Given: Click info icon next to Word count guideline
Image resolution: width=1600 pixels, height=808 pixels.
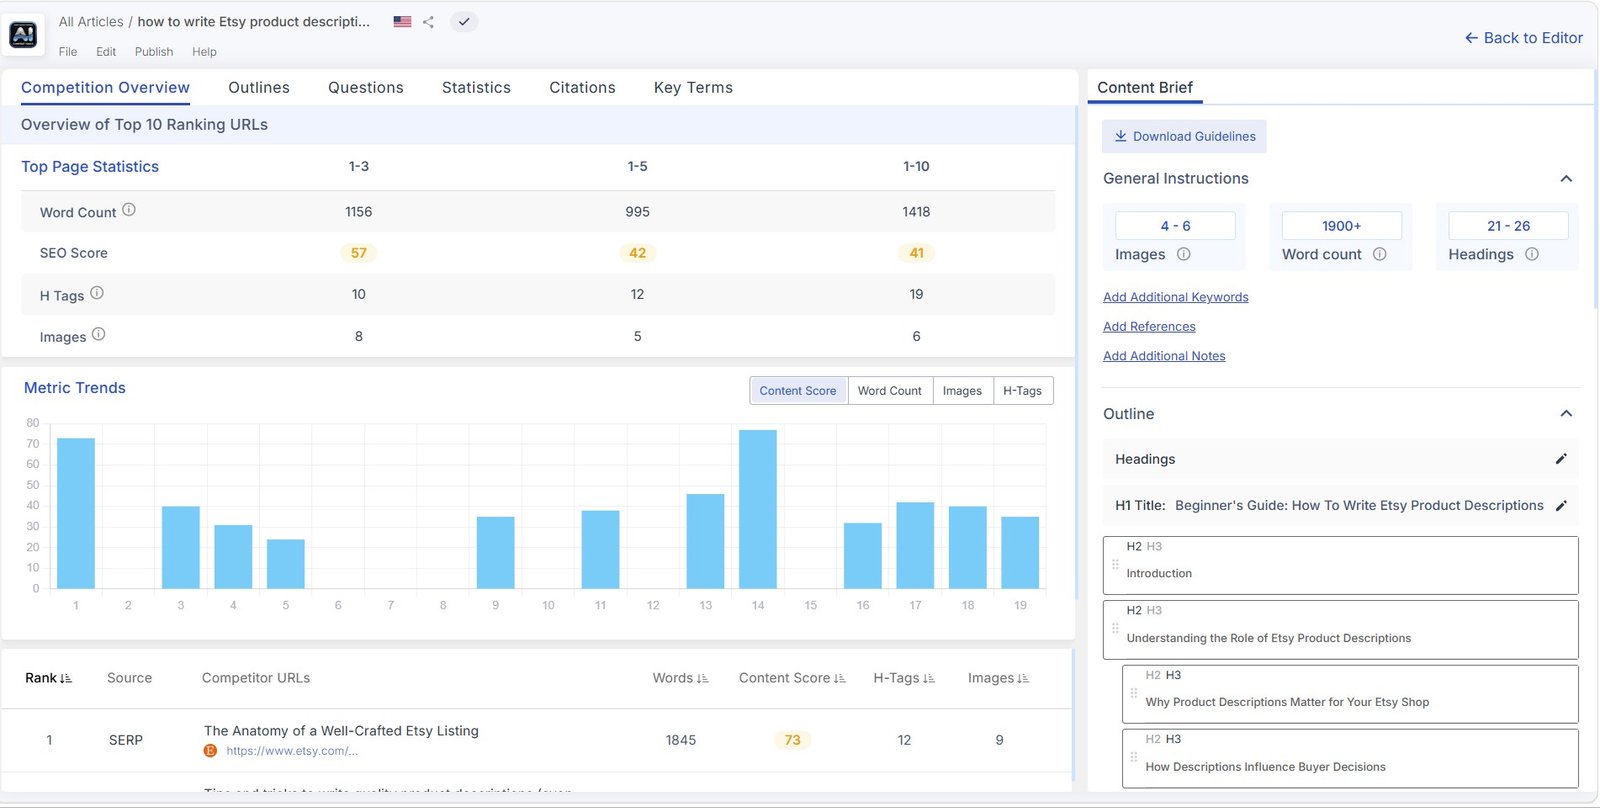Looking at the screenshot, I should 1380,254.
